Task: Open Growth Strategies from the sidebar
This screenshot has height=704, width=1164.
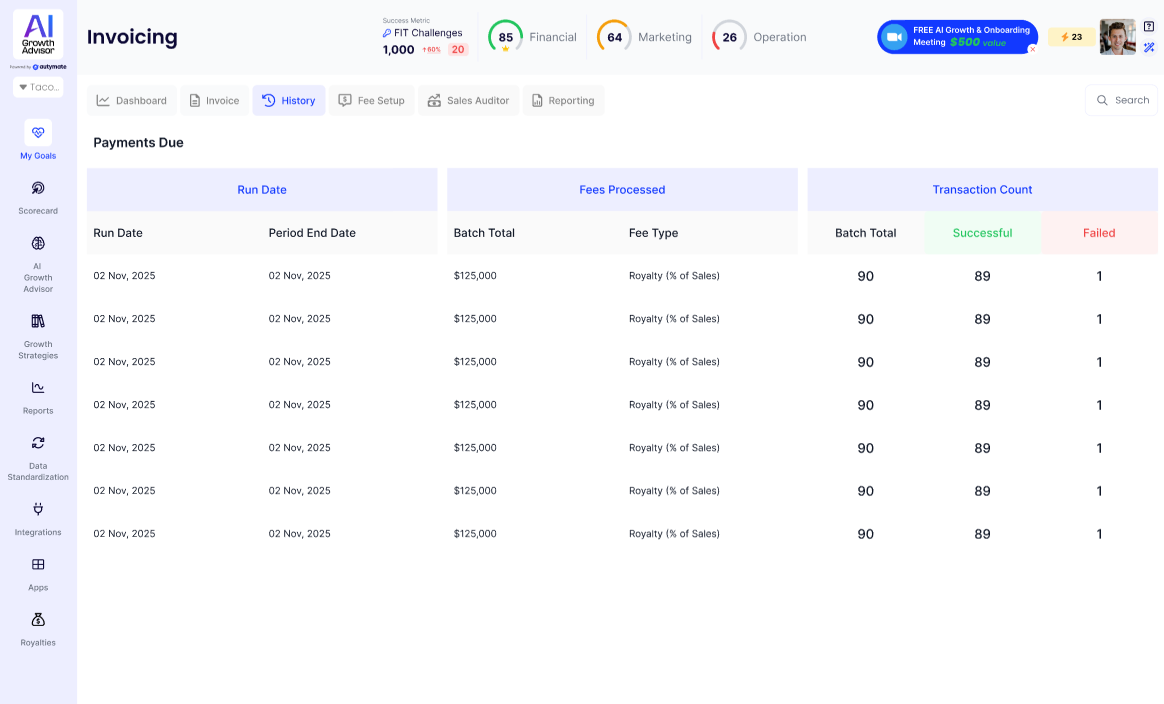Action: pyautogui.click(x=38, y=322)
